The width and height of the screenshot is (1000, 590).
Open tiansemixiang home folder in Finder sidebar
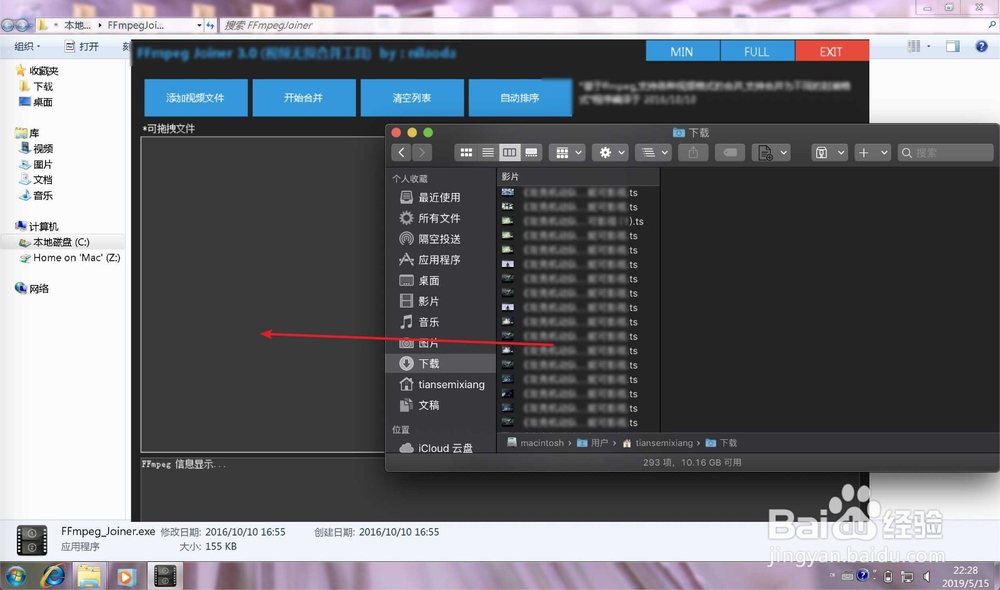click(440, 385)
